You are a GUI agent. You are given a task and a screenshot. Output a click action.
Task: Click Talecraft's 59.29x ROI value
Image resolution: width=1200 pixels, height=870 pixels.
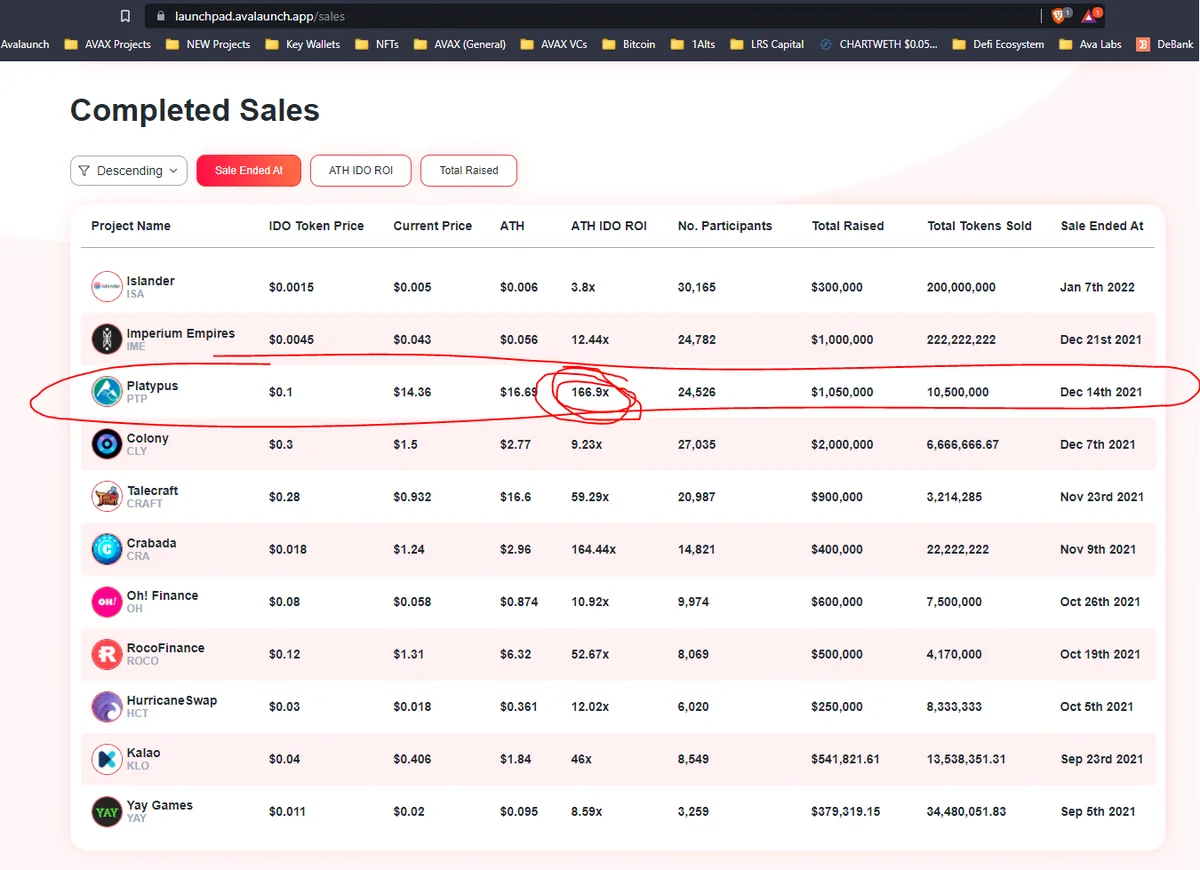(x=591, y=497)
